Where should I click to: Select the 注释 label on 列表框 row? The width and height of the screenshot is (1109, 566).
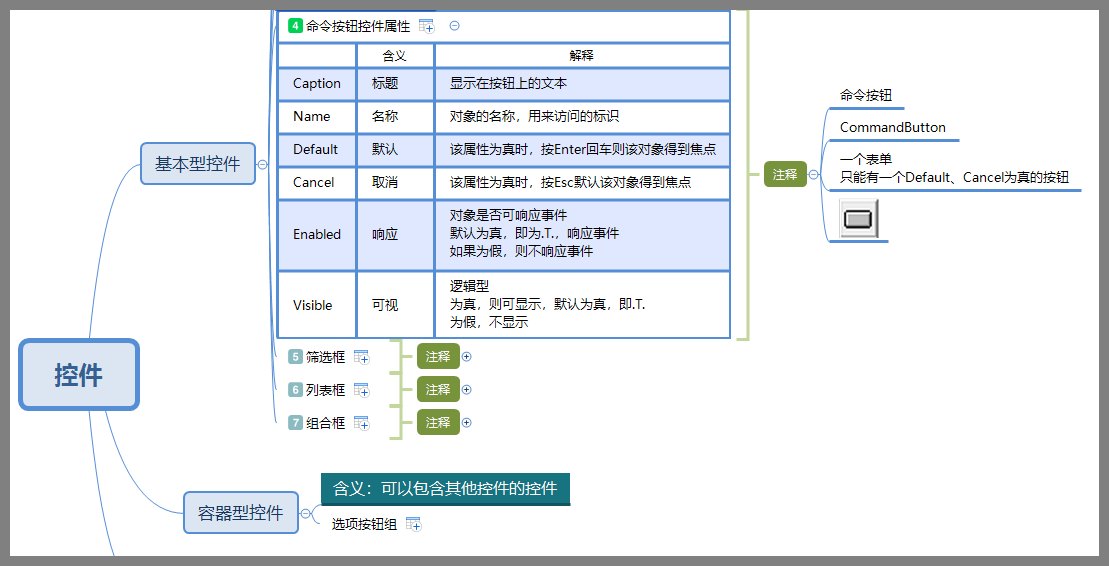(x=439, y=389)
